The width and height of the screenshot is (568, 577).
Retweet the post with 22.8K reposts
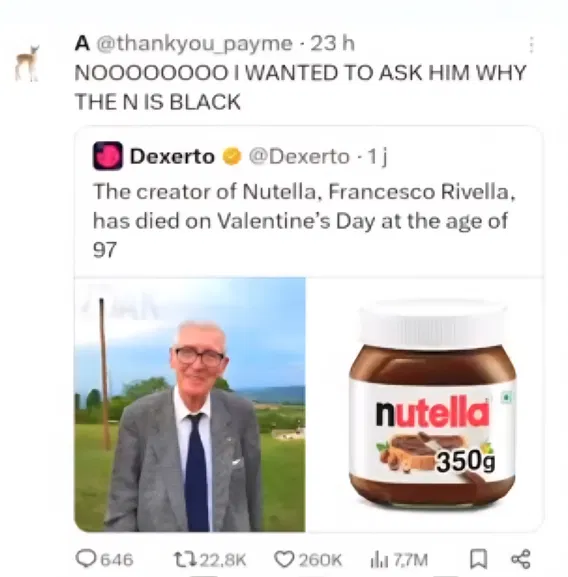[185, 559]
